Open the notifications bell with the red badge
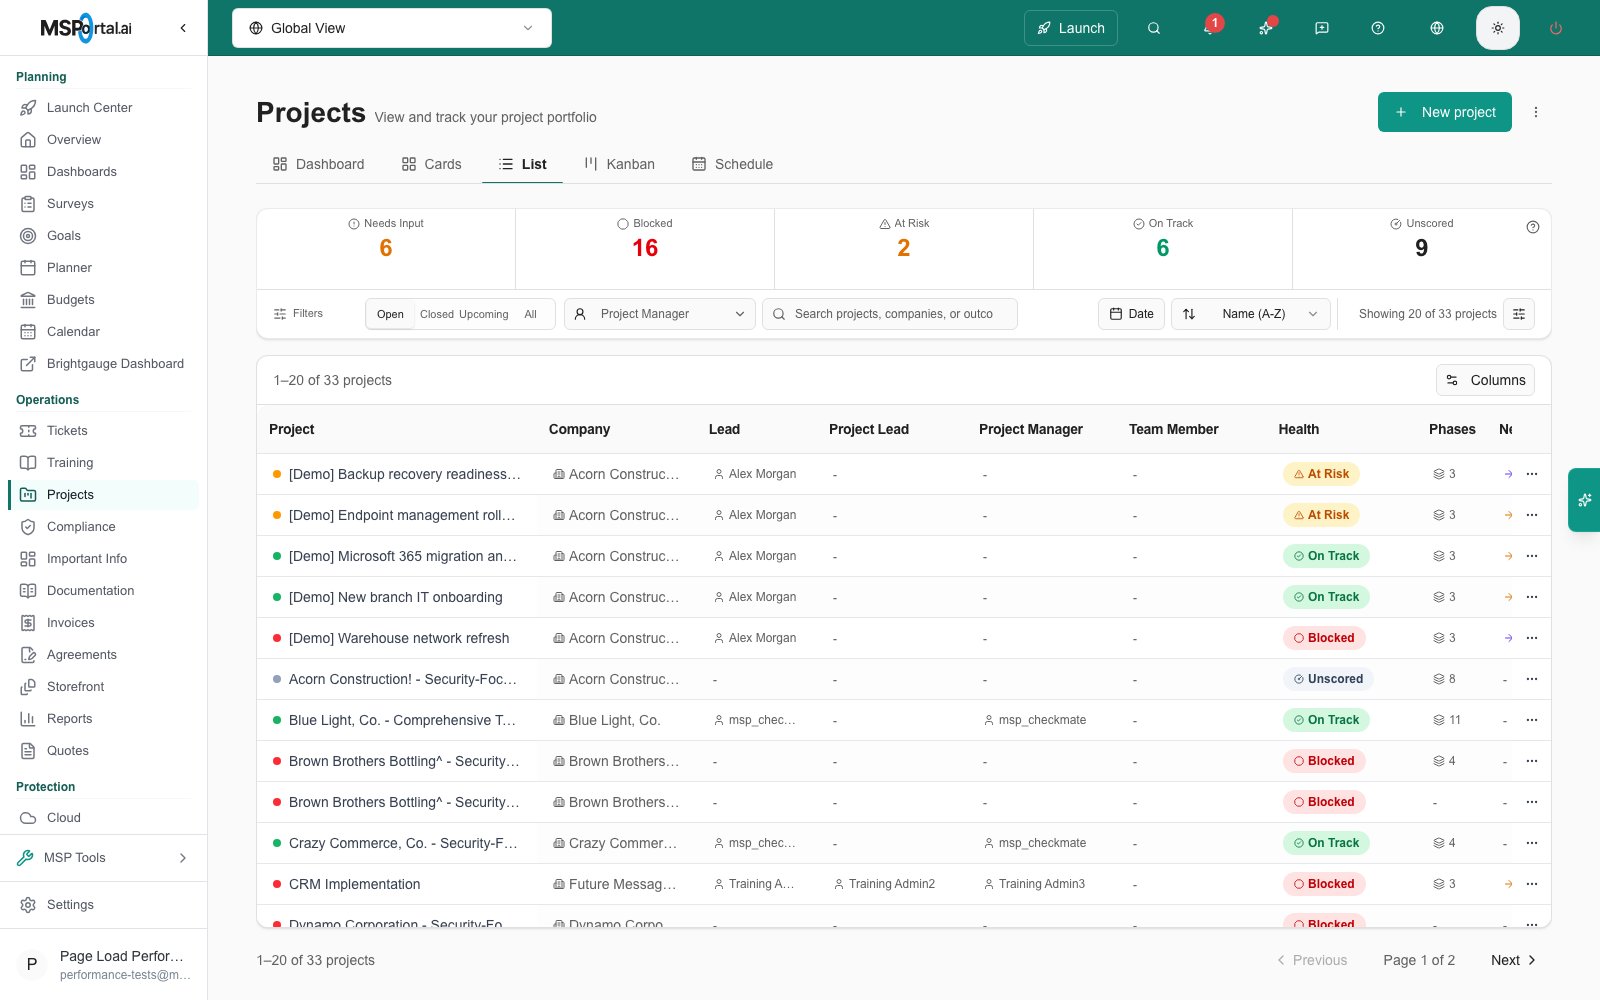The height and width of the screenshot is (1000, 1600). tap(1210, 28)
